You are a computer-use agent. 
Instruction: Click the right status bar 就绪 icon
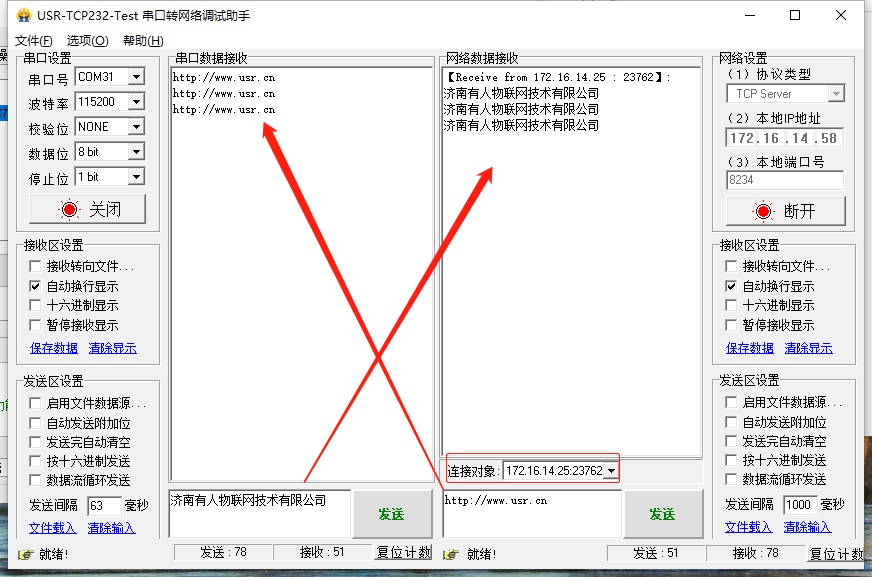click(451, 554)
